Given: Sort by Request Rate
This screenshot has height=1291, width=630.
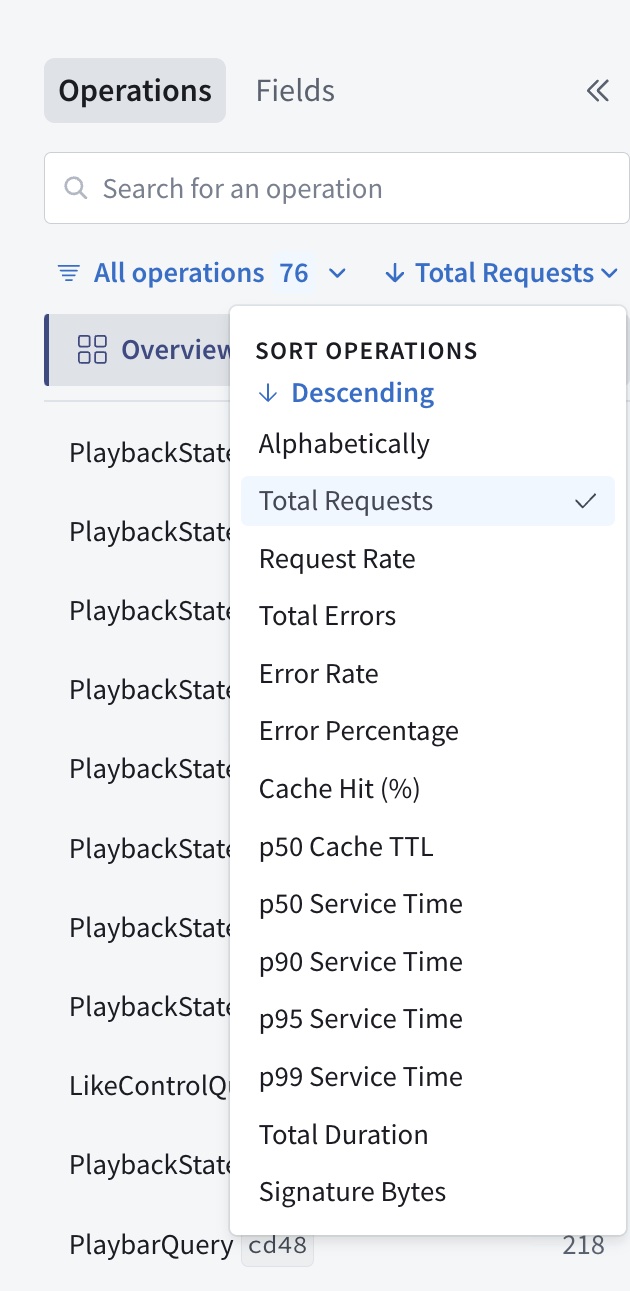Looking at the screenshot, I should coord(337,559).
